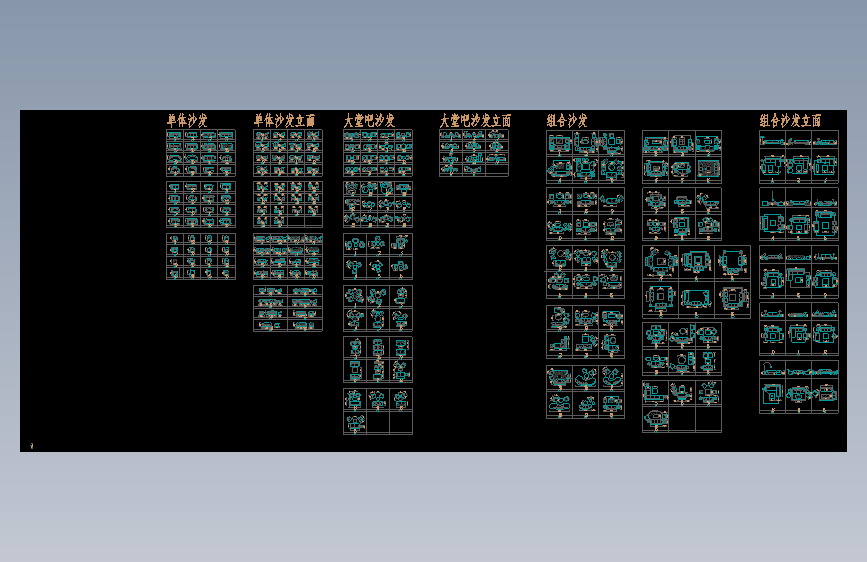The image size is (867, 562).
Task: Click the 单体沙发 heading text
Action: 187,120
